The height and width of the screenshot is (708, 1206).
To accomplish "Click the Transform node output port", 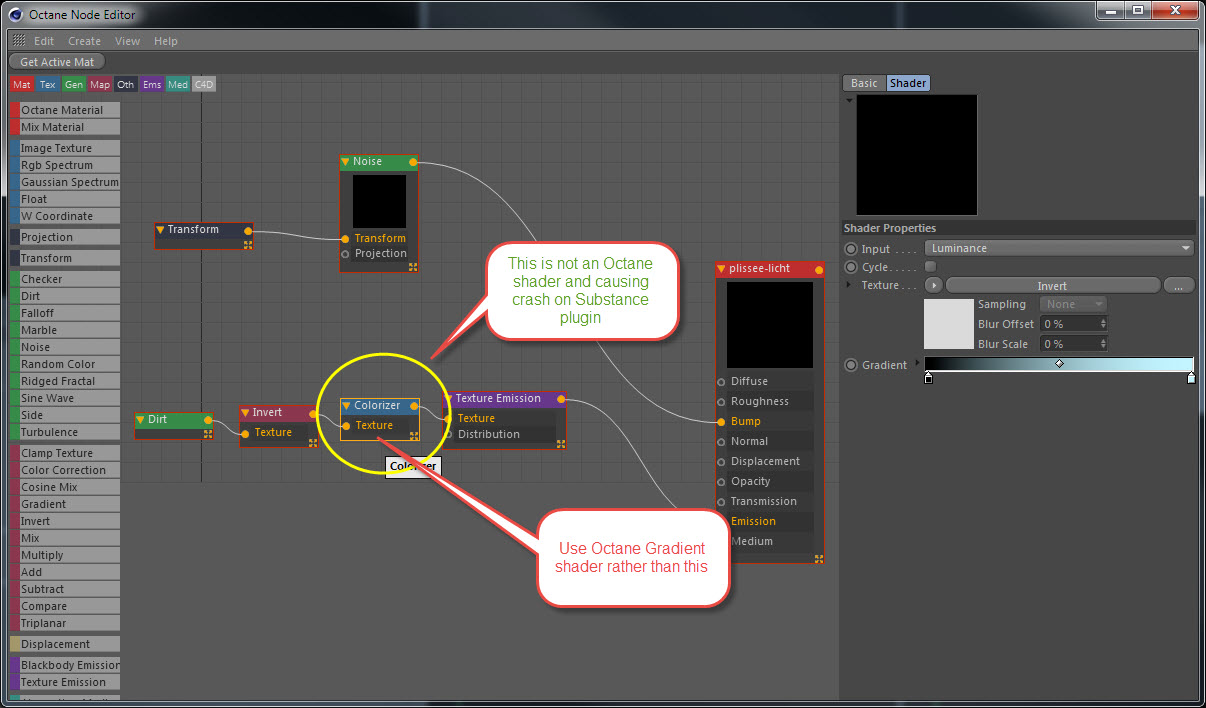I will coord(248,230).
